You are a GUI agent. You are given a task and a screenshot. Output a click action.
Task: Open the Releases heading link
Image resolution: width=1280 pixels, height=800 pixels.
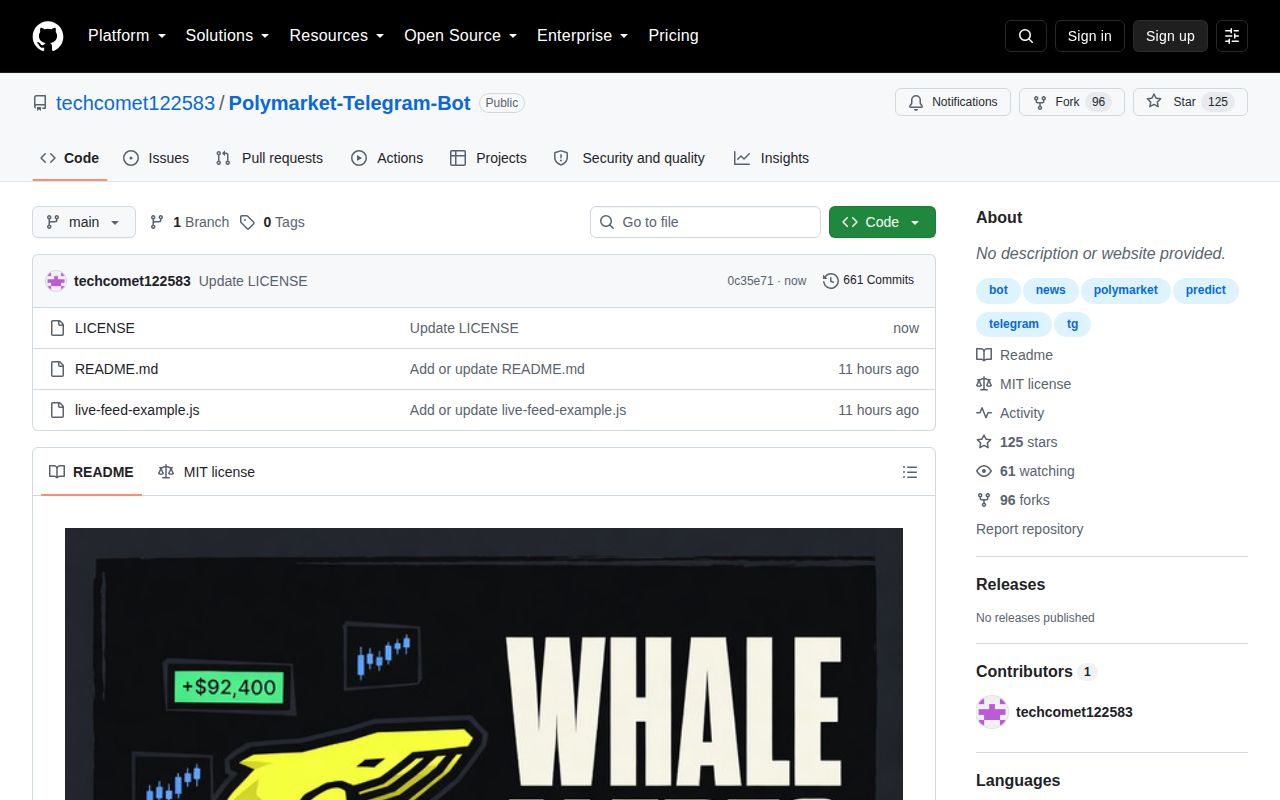coord(1010,585)
